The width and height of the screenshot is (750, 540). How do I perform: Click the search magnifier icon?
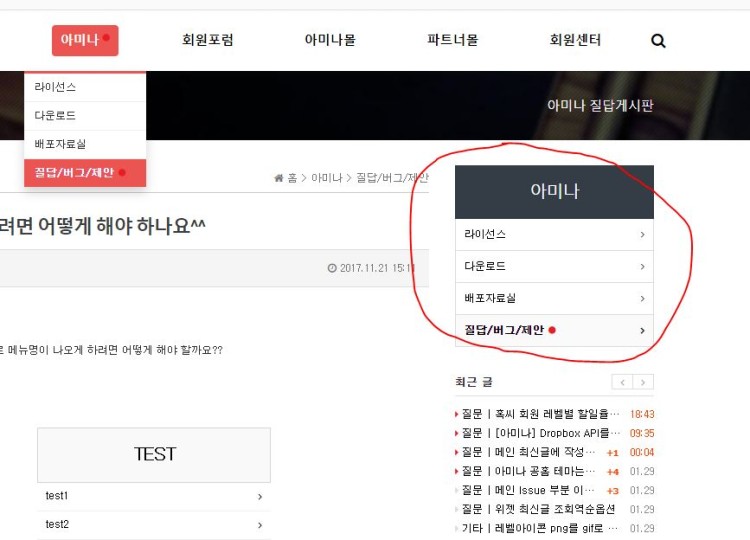pyautogui.click(x=658, y=41)
